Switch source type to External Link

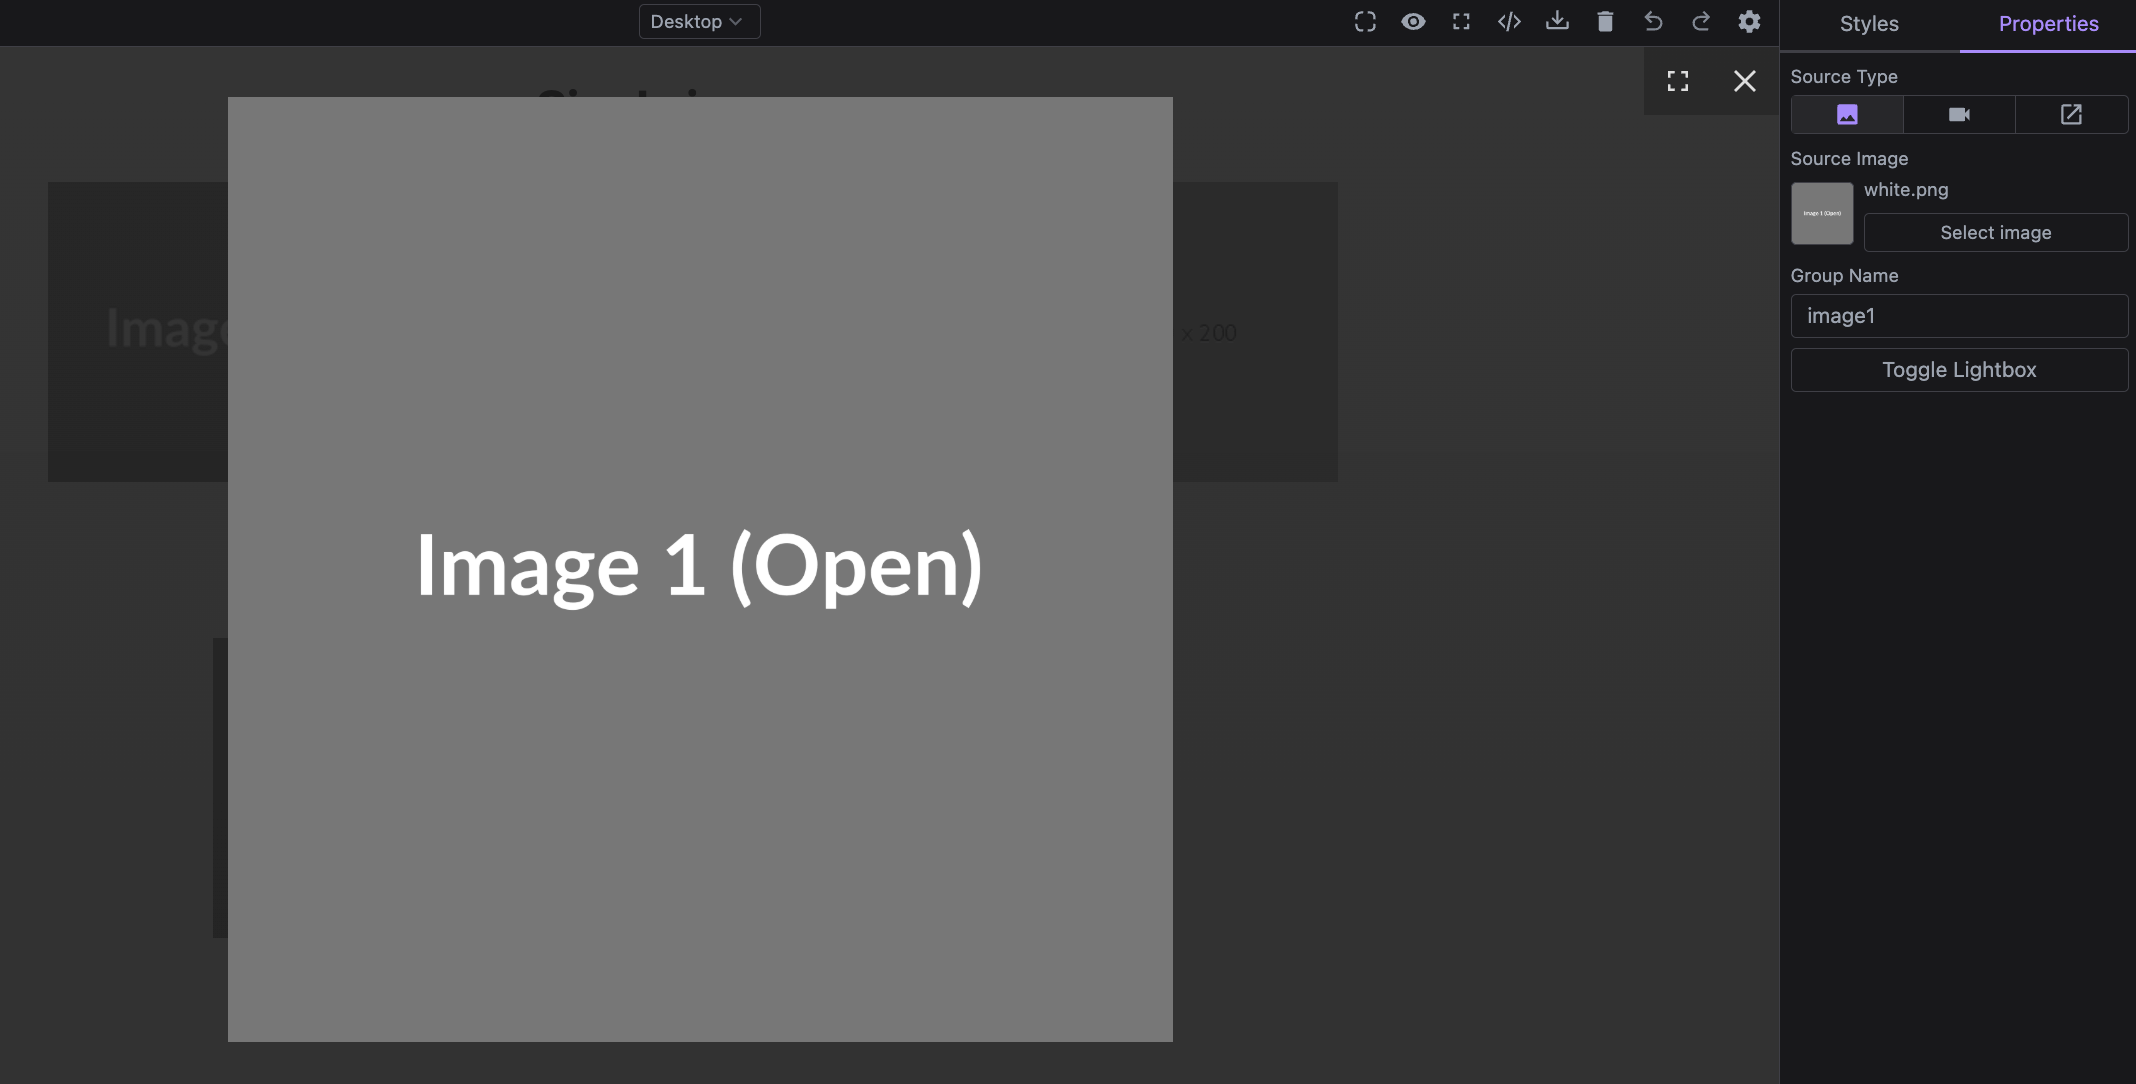click(2072, 114)
